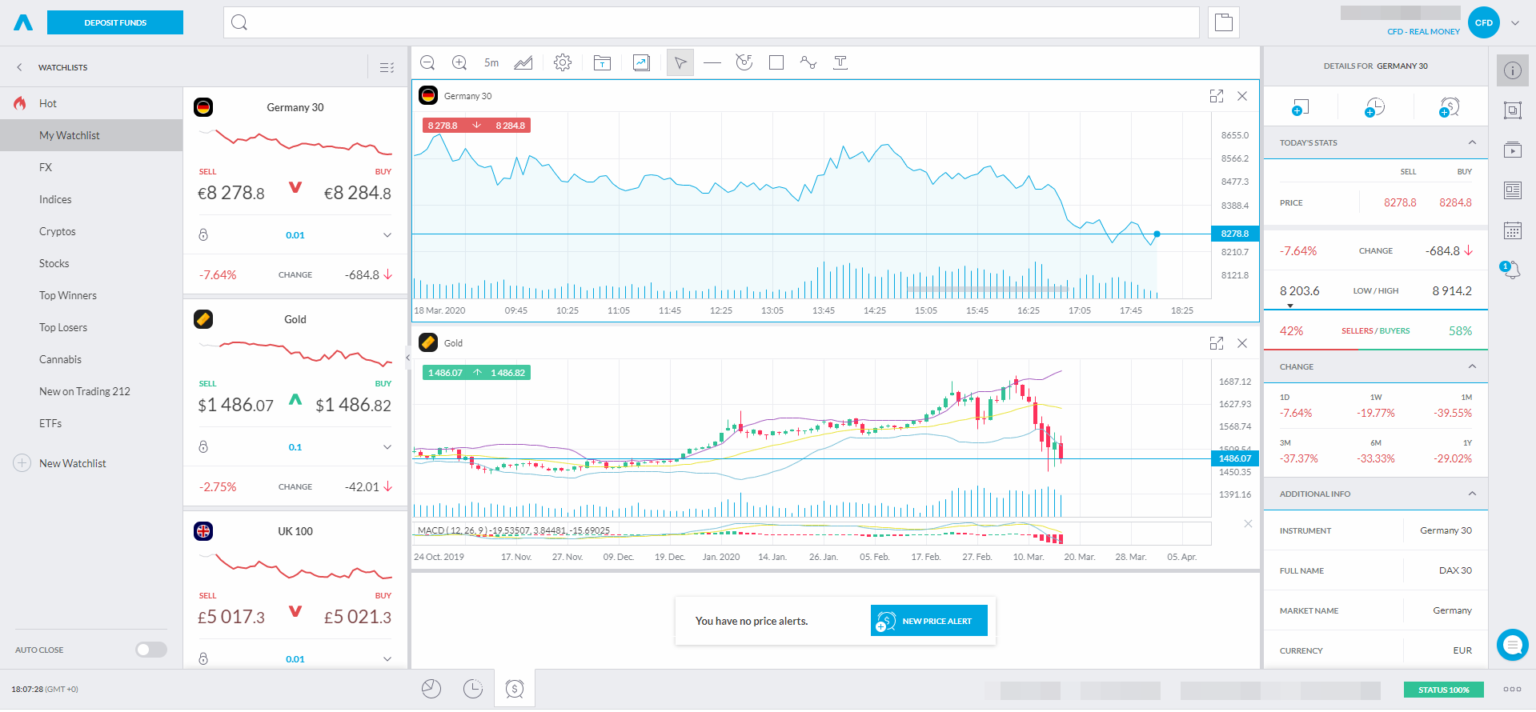The width and height of the screenshot is (1536, 712).
Task: Open the indicators chart icon on the toolbar
Action: 523,62
